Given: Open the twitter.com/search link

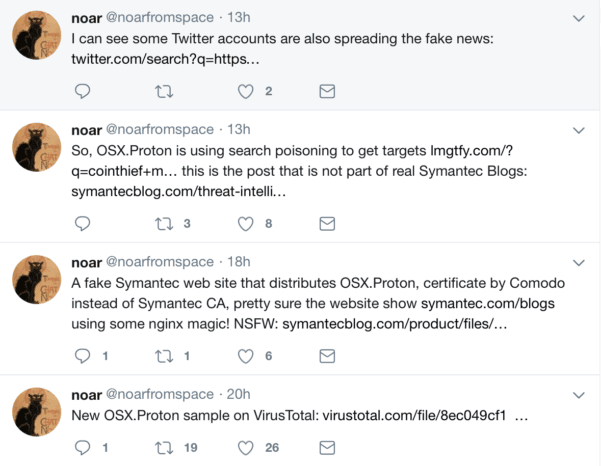Looking at the screenshot, I should point(166,60).
